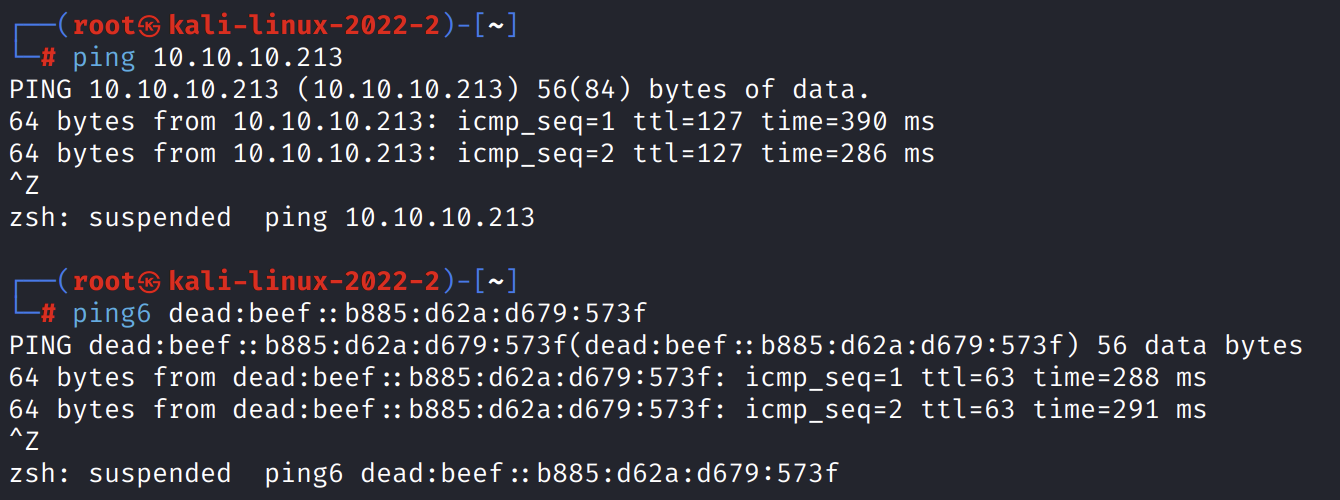Select "time=286 ms" in the IPv4 output
The width and height of the screenshot is (1340, 500).
click(848, 154)
